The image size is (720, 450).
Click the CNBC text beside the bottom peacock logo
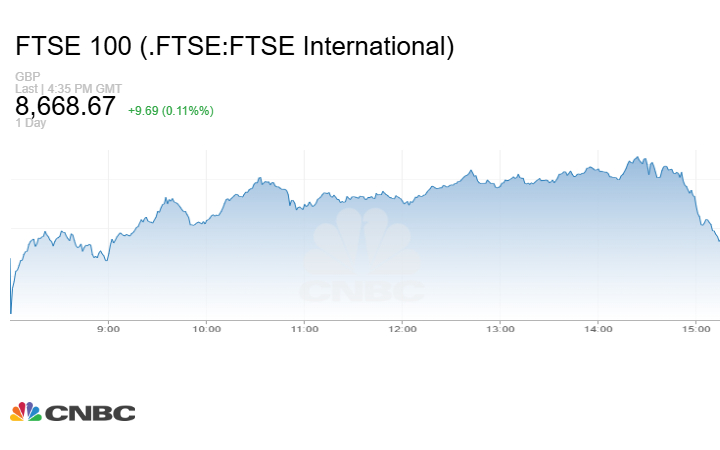click(x=90, y=412)
